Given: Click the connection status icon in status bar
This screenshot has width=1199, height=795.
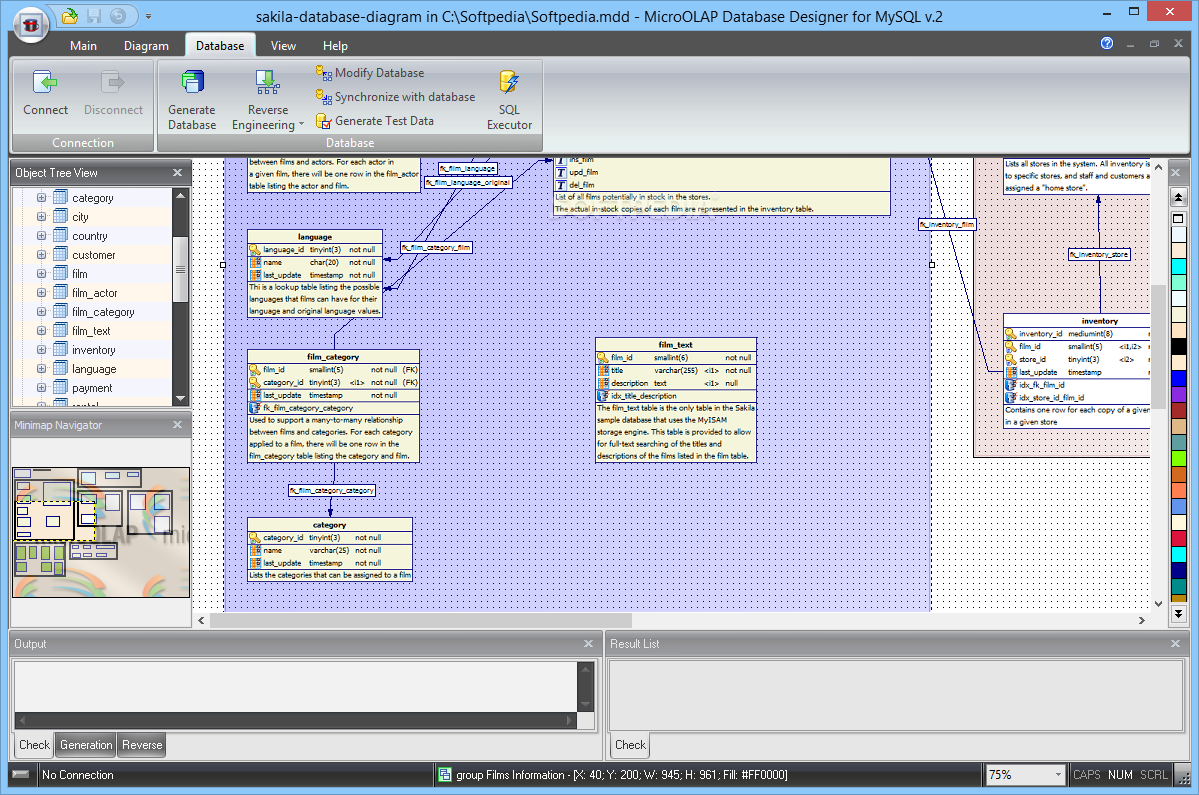Looking at the screenshot, I should [x=21, y=774].
